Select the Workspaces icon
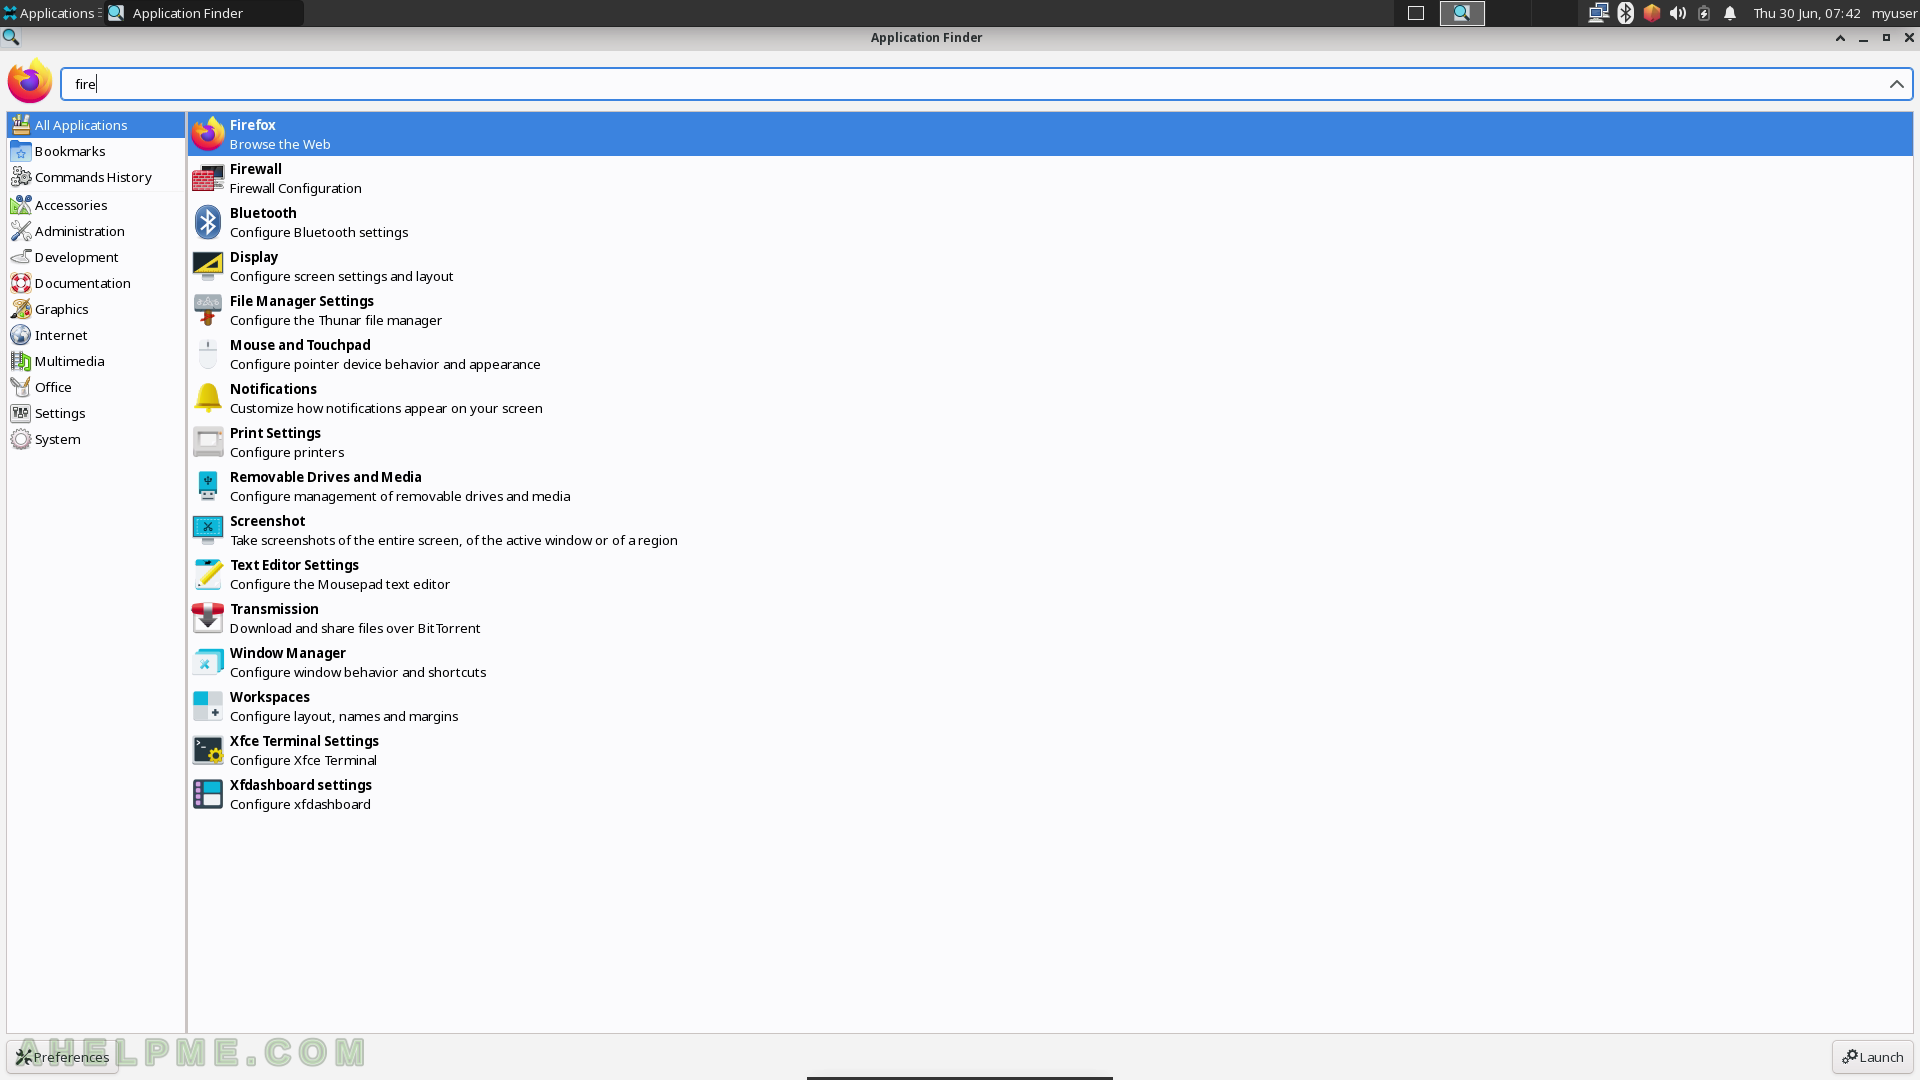The height and width of the screenshot is (1080, 1920). (208, 706)
